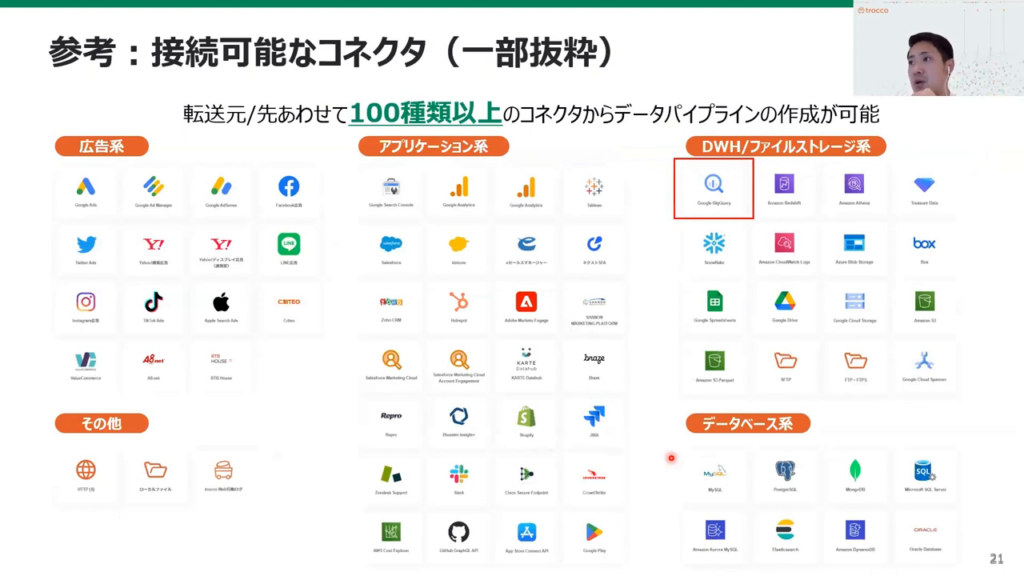Choose the MongoDB connector icon
Screen dimensions: 1024x576
click(x=854, y=471)
